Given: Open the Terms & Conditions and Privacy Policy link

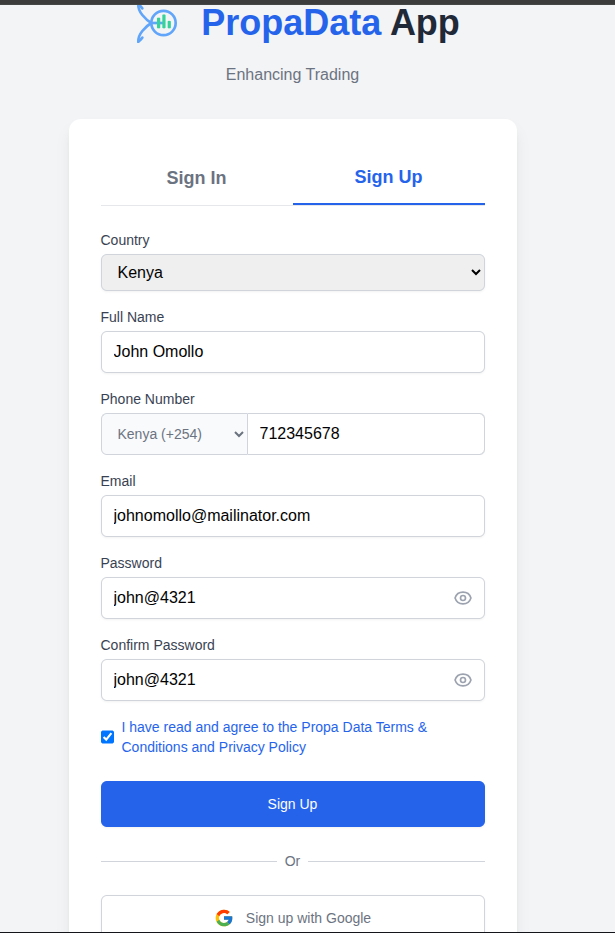Looking at the screenshot, I should click(x=274, y=737).
